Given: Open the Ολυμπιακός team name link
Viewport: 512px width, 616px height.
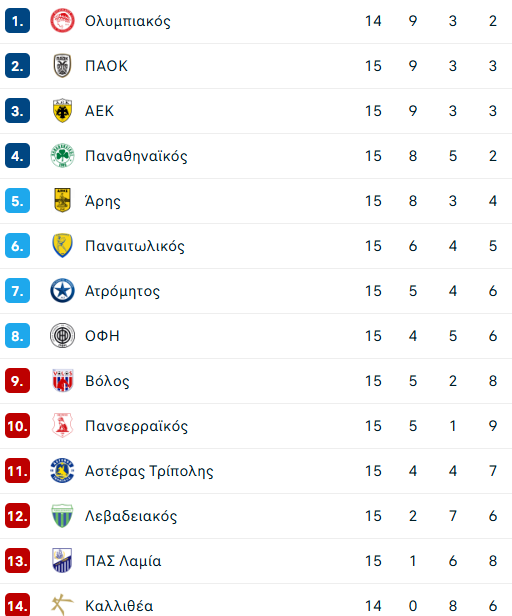Looking at the screenshot, I should click(128, 21).
